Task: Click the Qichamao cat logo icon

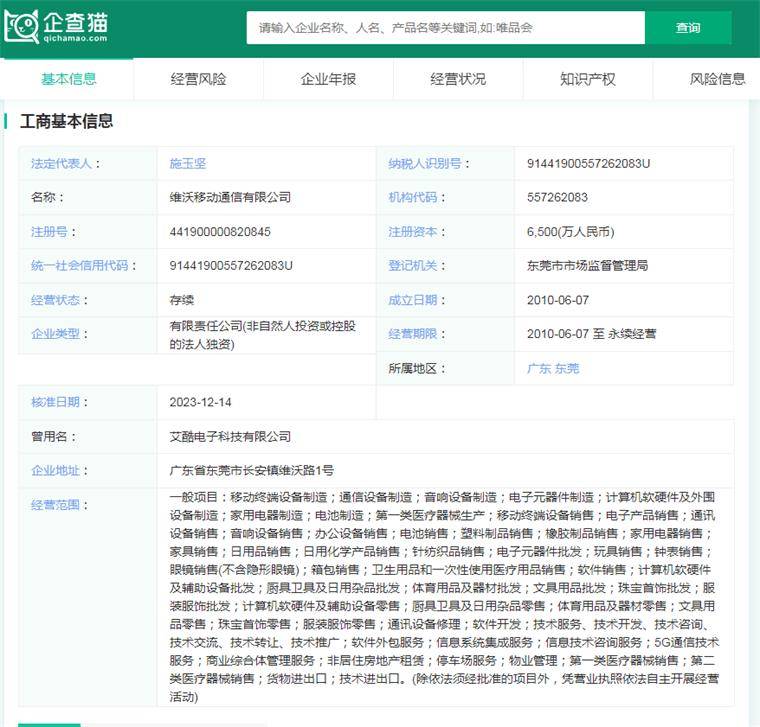Action: click(21, 27)
